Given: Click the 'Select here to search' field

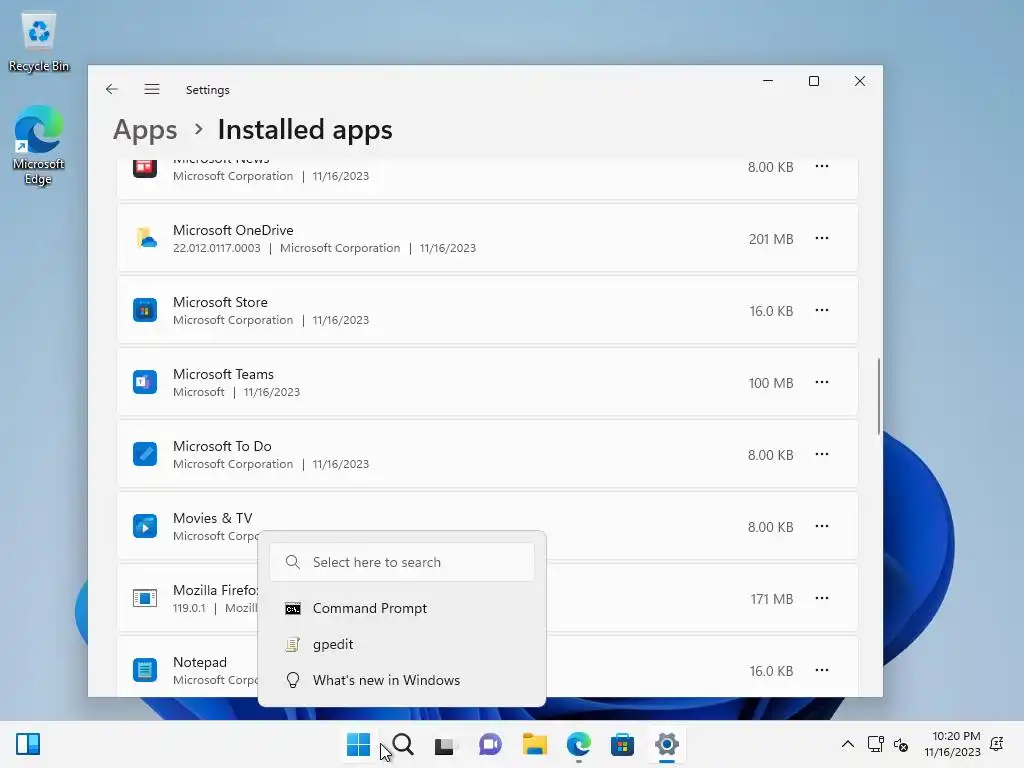Looking at the screenshot, I should click(x=402, y=562).
